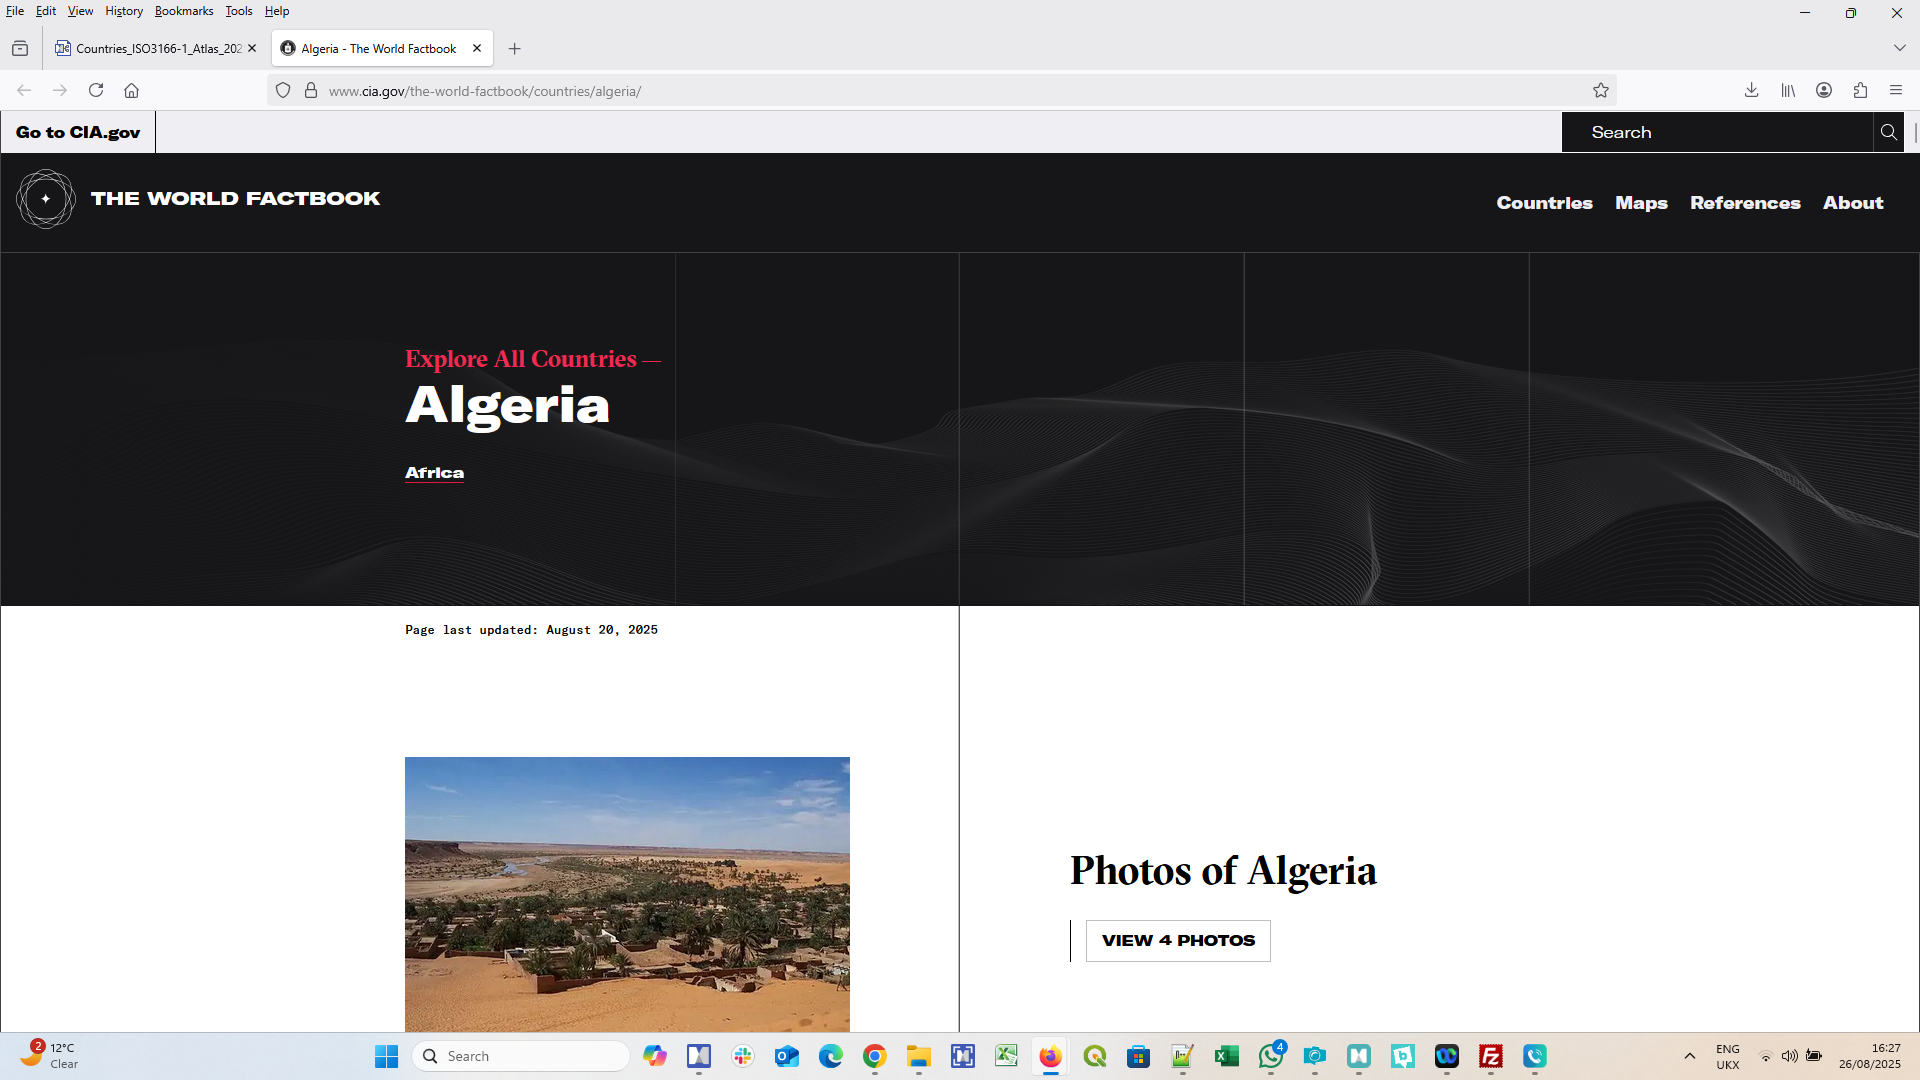Open the Maps navigation link
Image resolution: width=1920 pixels, height=1080 pixels.
pos(1641,203)
